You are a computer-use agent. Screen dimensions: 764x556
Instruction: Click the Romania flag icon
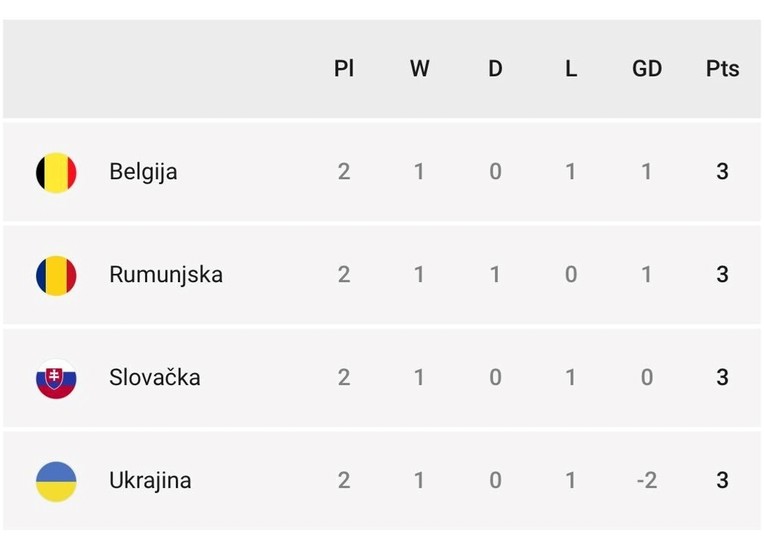click(x=56, y=275)
